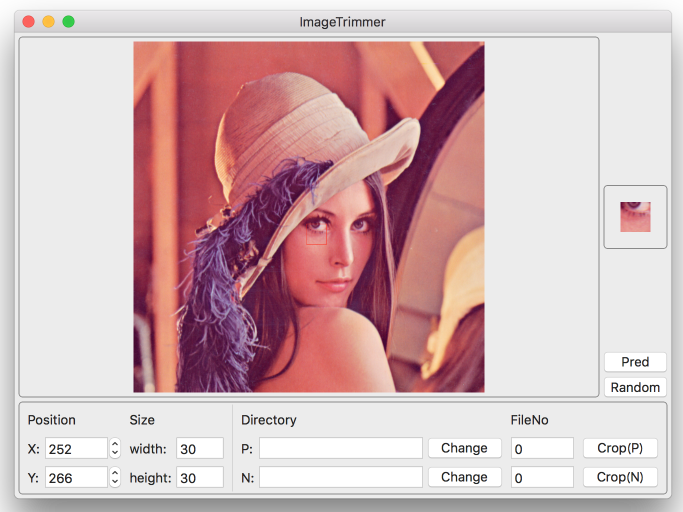
Task: Change the N directory
Action: tap(464, 477)
